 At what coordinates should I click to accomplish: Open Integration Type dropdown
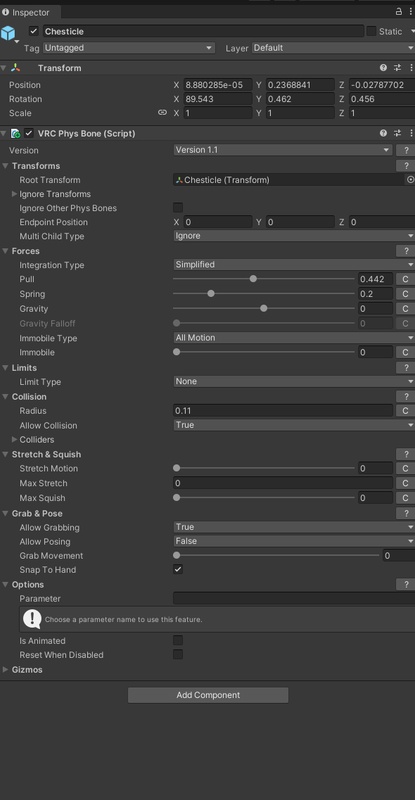[294, 265]
